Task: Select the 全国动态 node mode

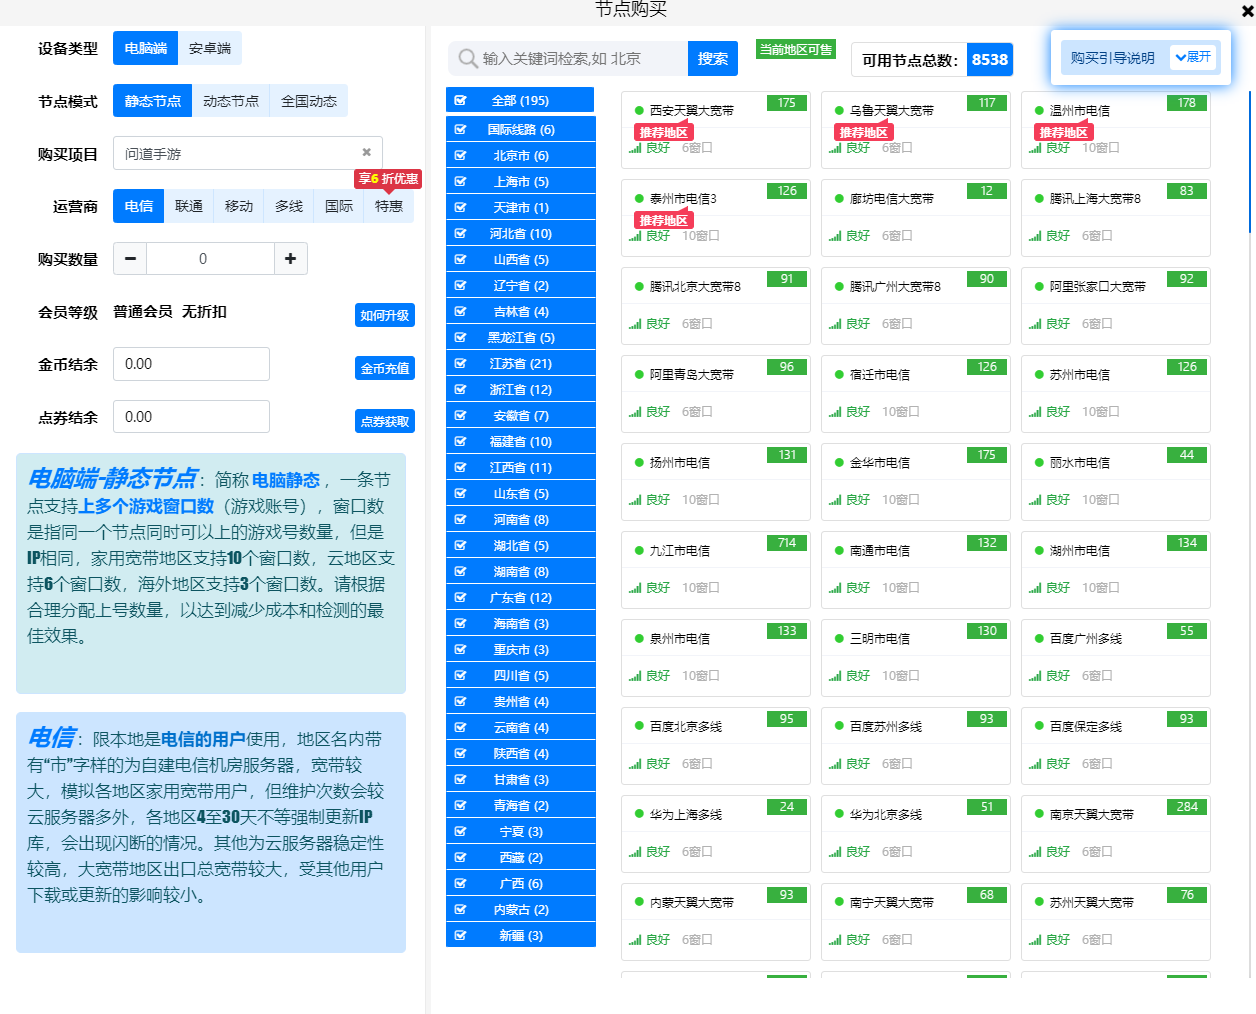Action: pyautogui.click(x=309, y=101)
